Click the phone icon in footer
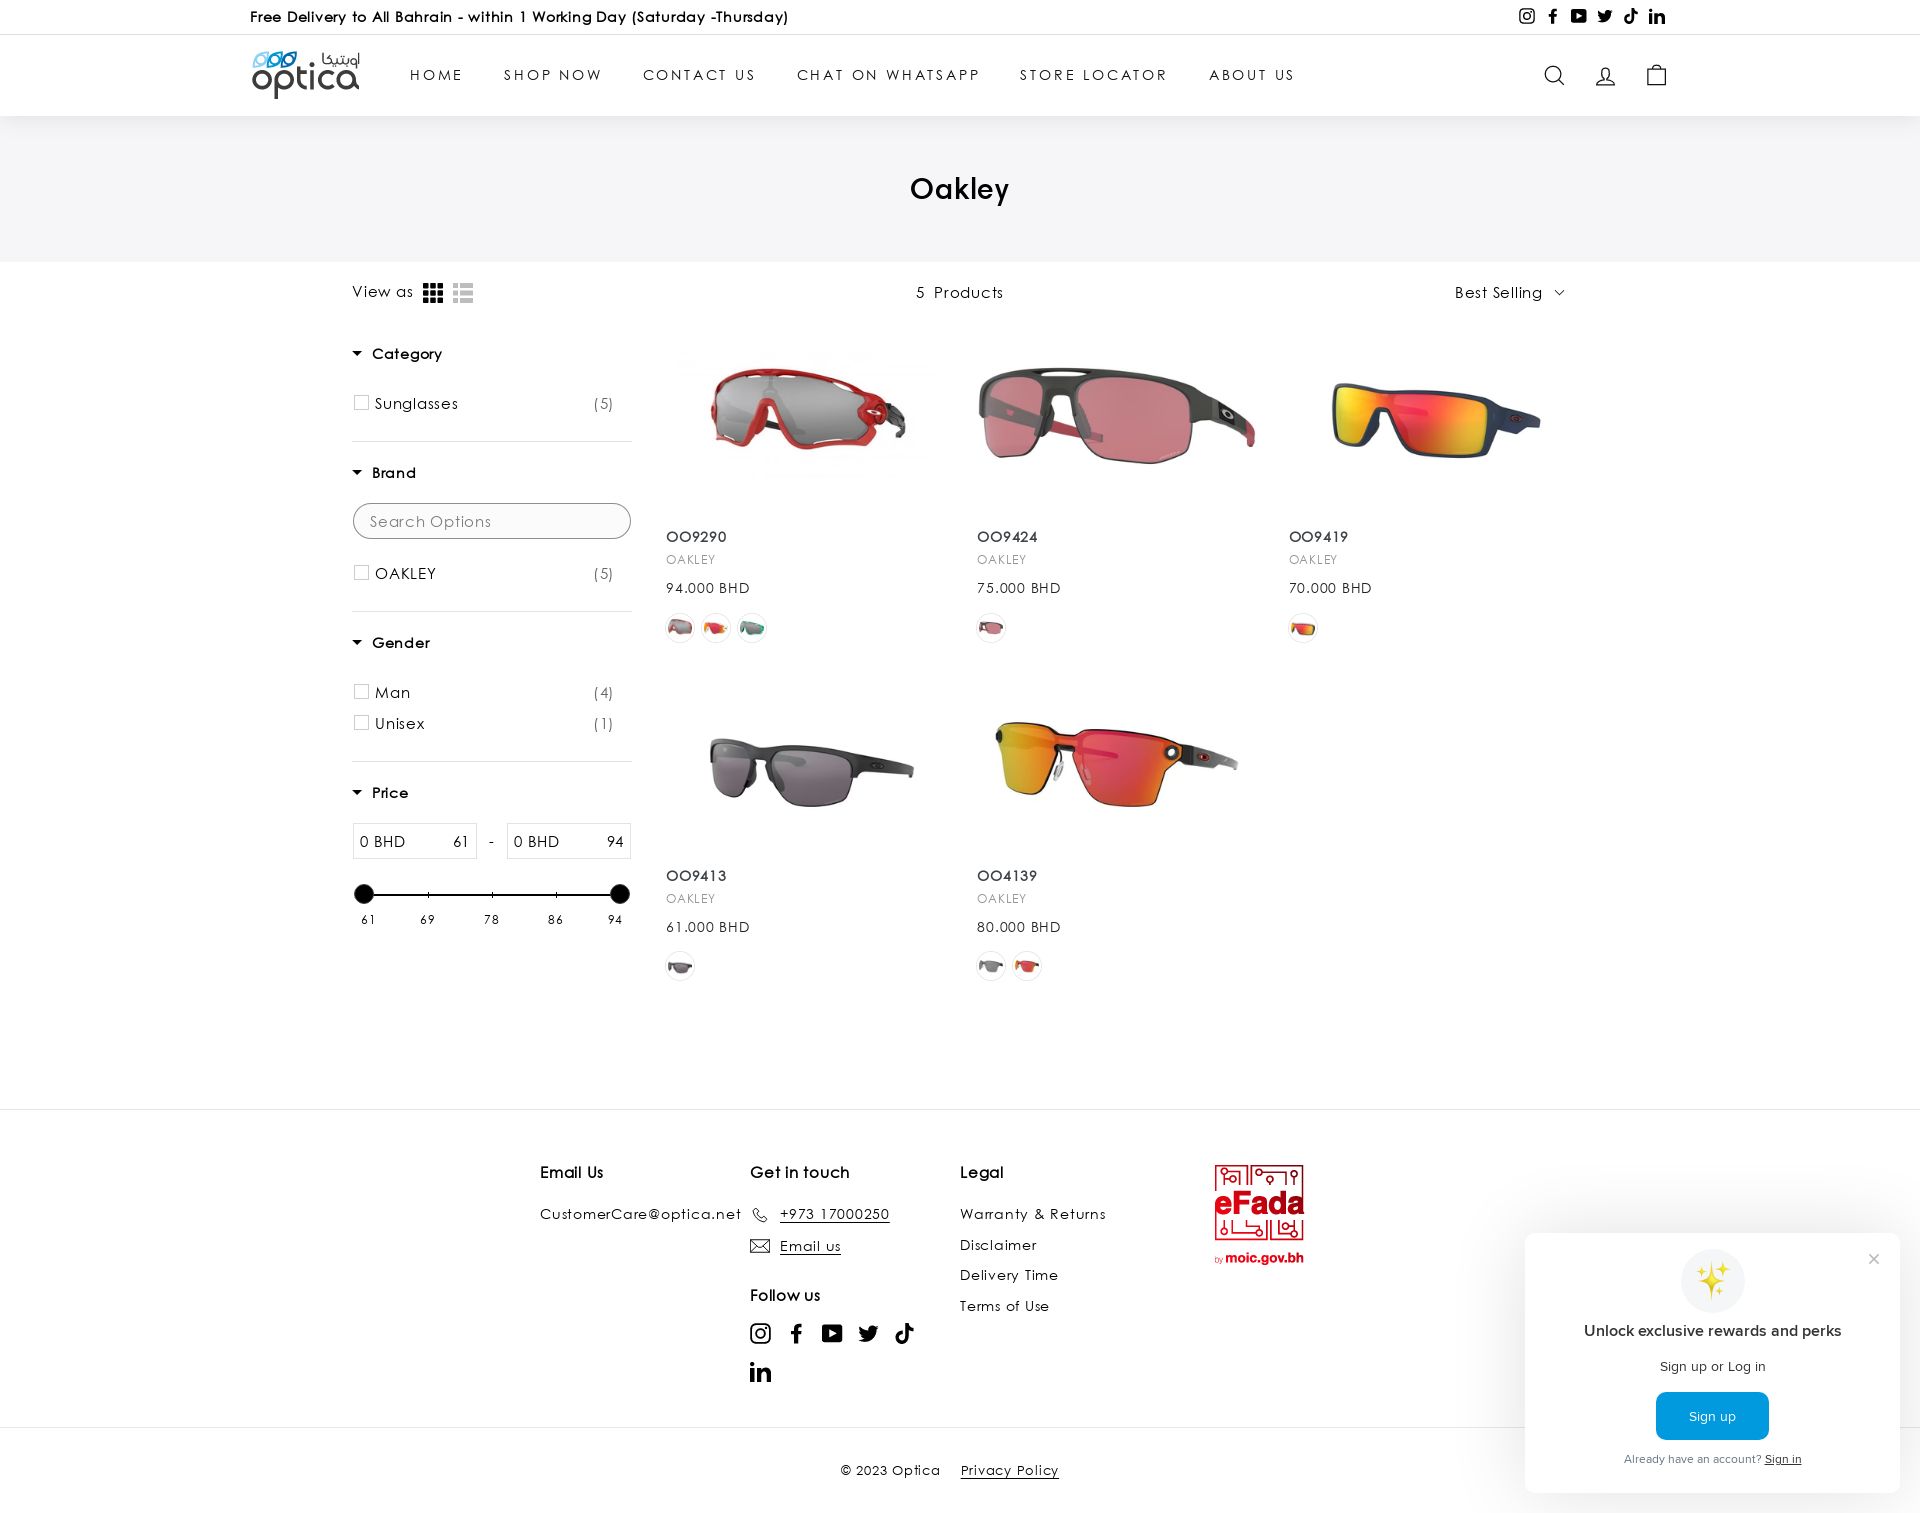Image resolution: width=1920 pixels, height=1513 pixels. [760, 1215]
